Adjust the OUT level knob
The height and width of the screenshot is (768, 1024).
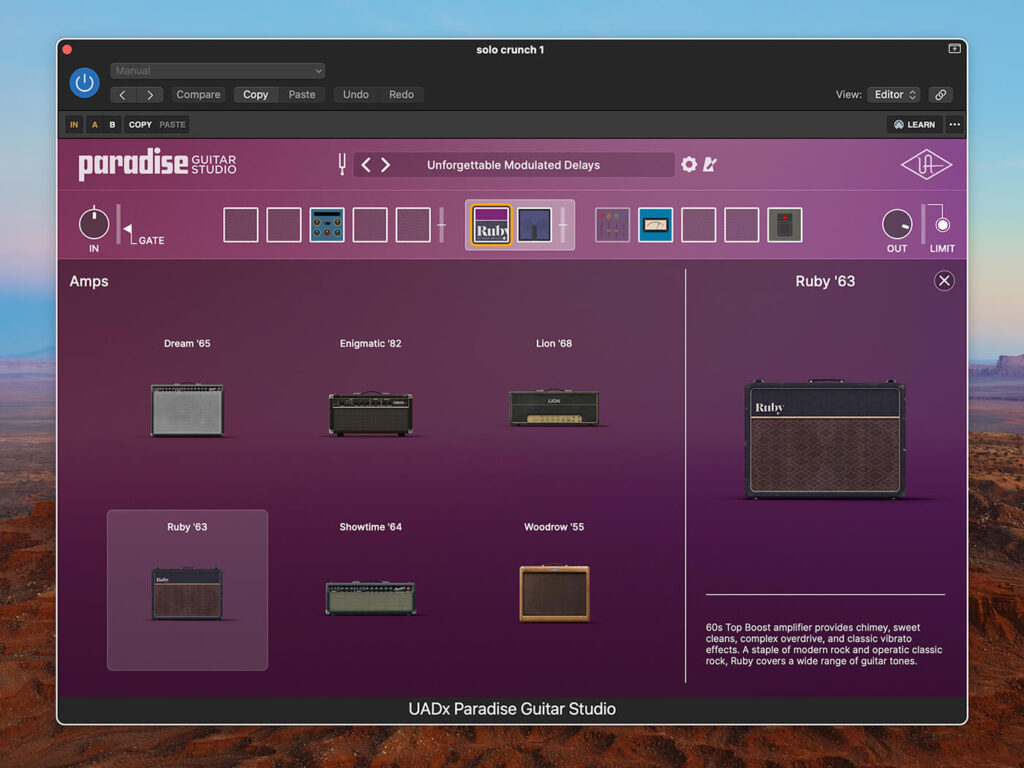pyautogui.click(x=897, y=225)
